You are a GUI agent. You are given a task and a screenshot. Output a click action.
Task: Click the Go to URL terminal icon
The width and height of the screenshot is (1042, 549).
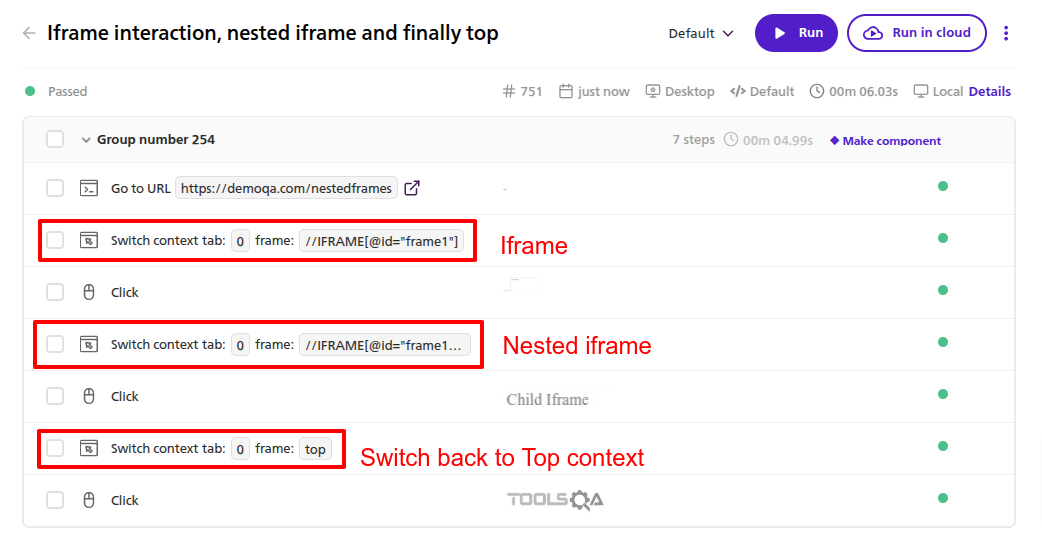89,188
